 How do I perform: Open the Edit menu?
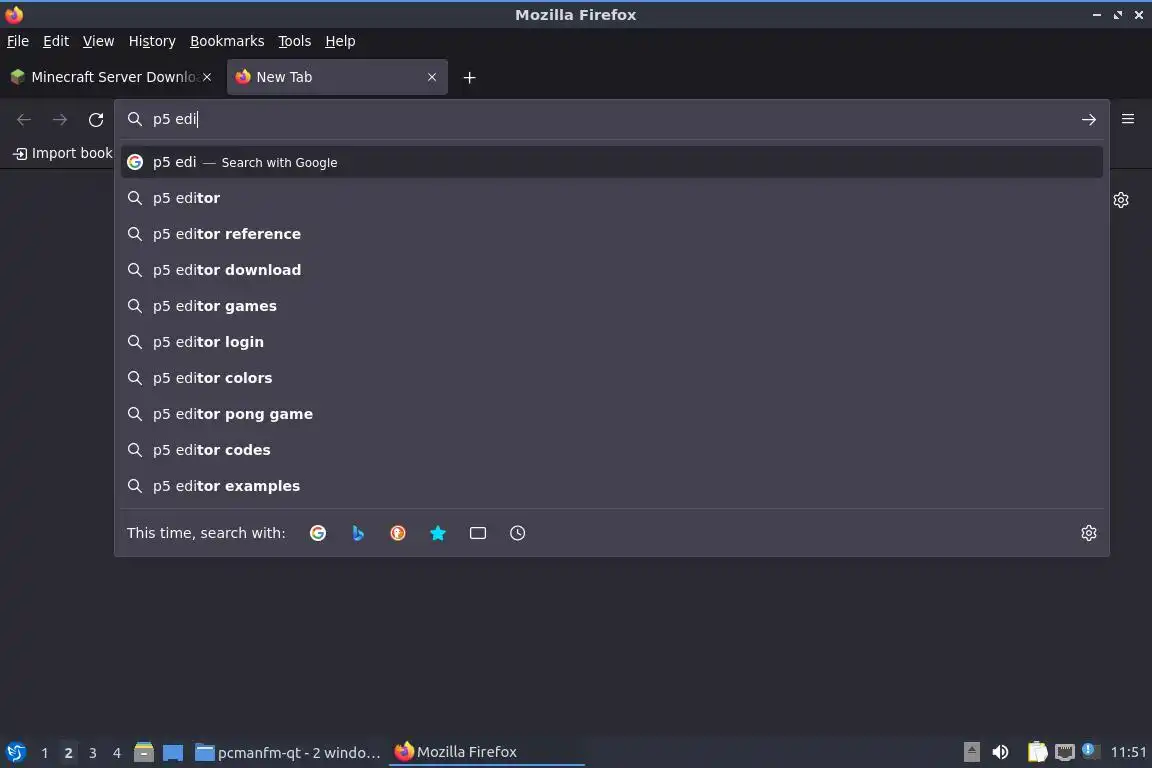click(56, 41)
